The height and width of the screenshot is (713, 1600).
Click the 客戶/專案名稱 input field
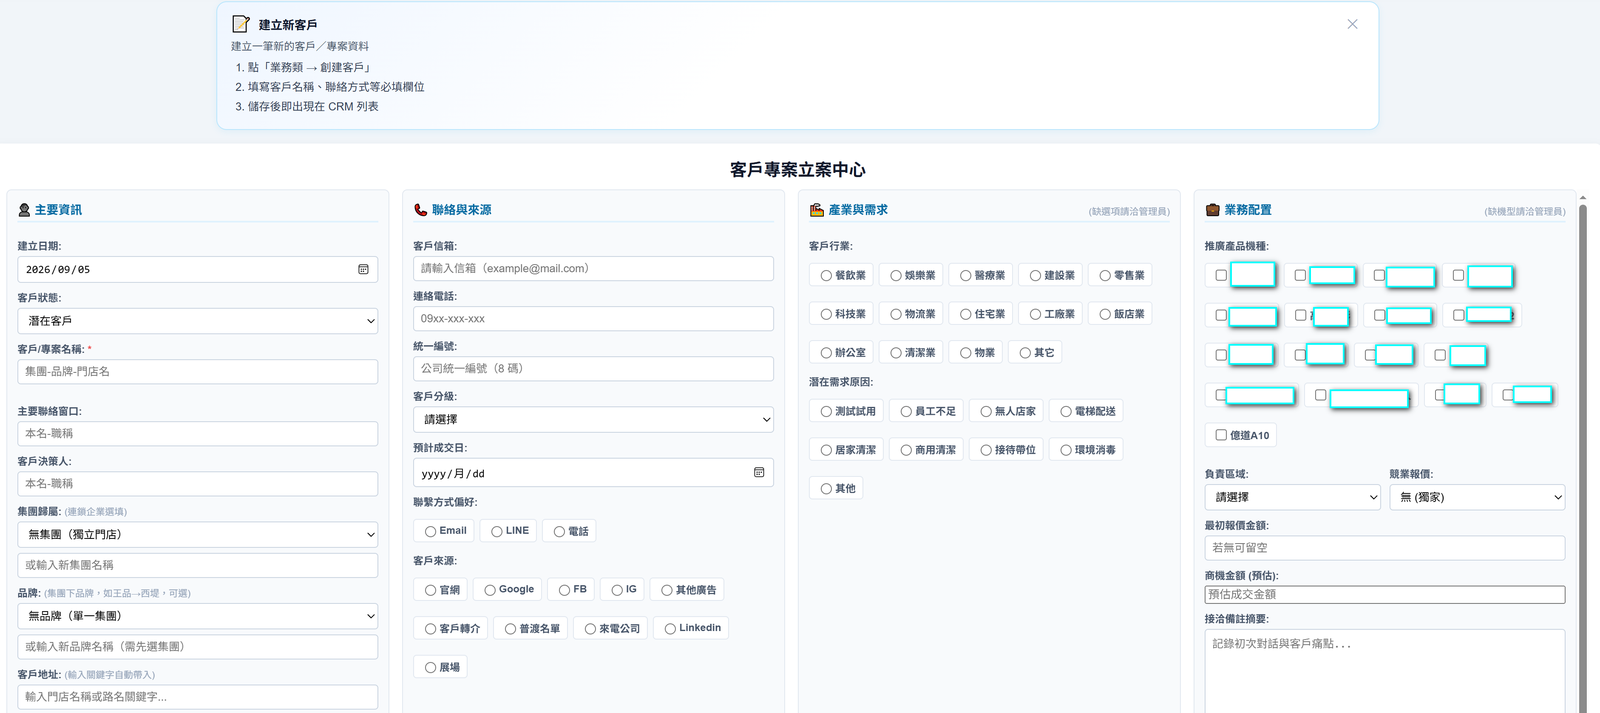click(x=198, y=372)
